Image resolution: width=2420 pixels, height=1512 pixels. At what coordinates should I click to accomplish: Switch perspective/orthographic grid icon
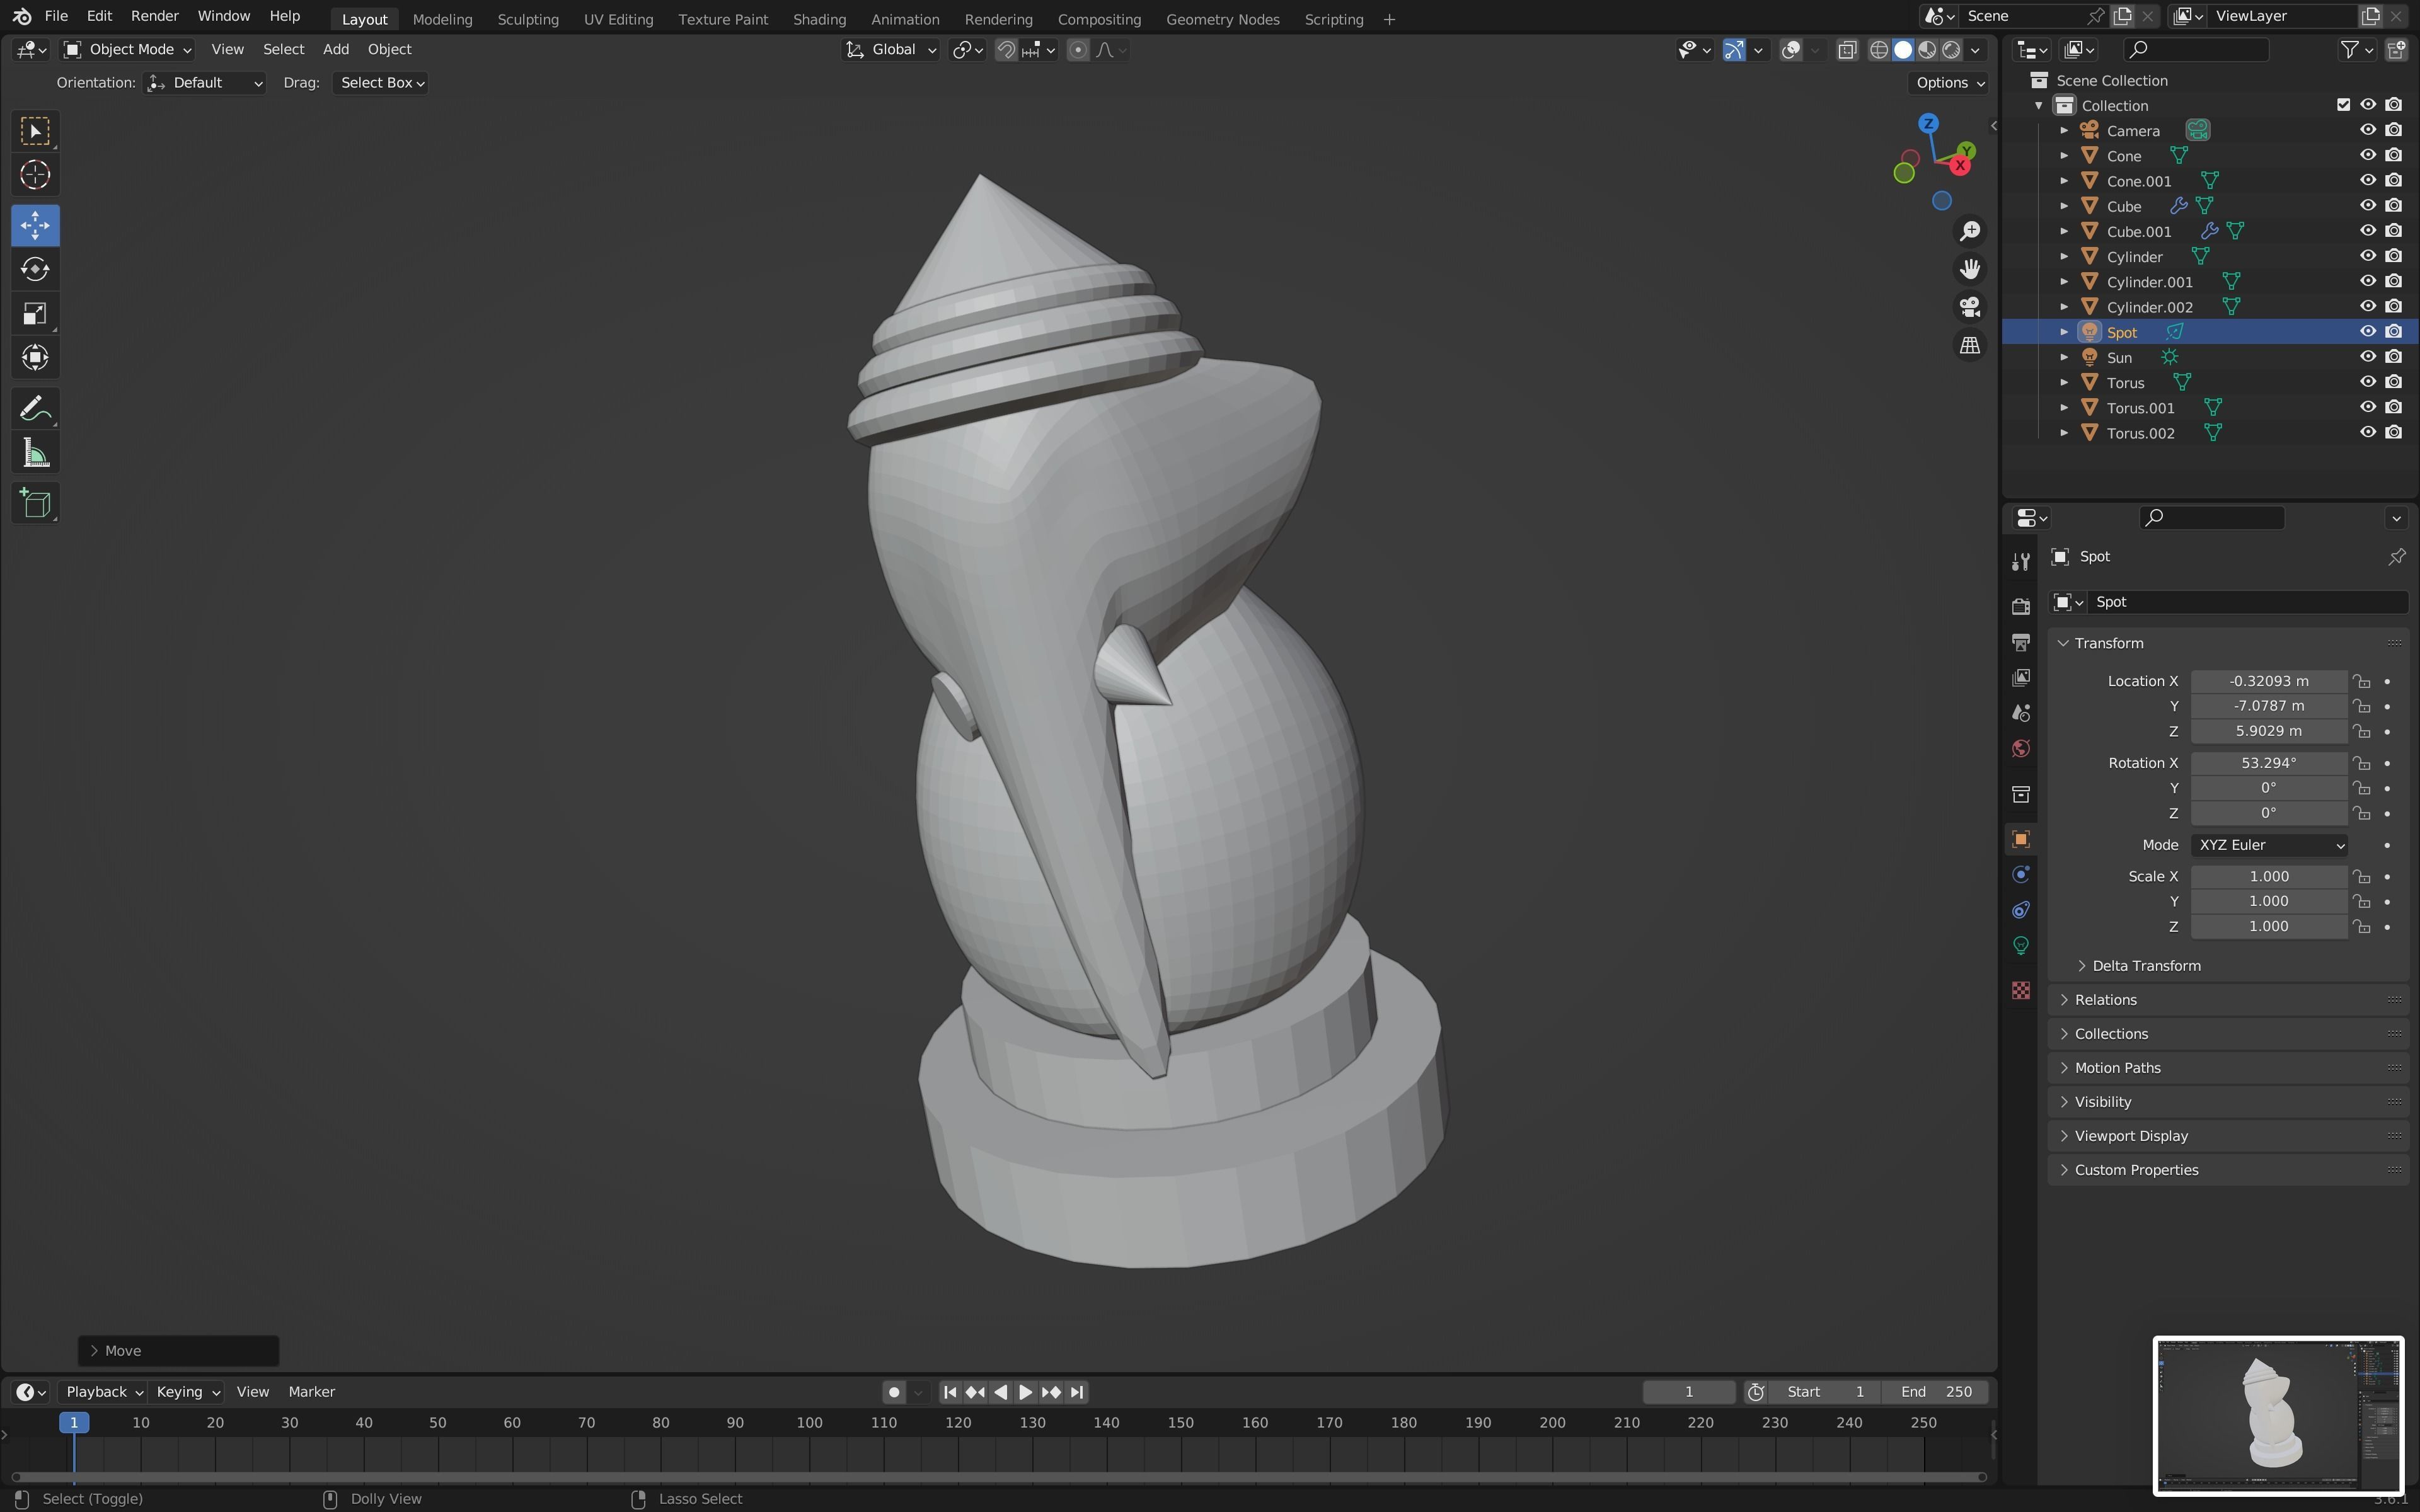point(1970,345)
